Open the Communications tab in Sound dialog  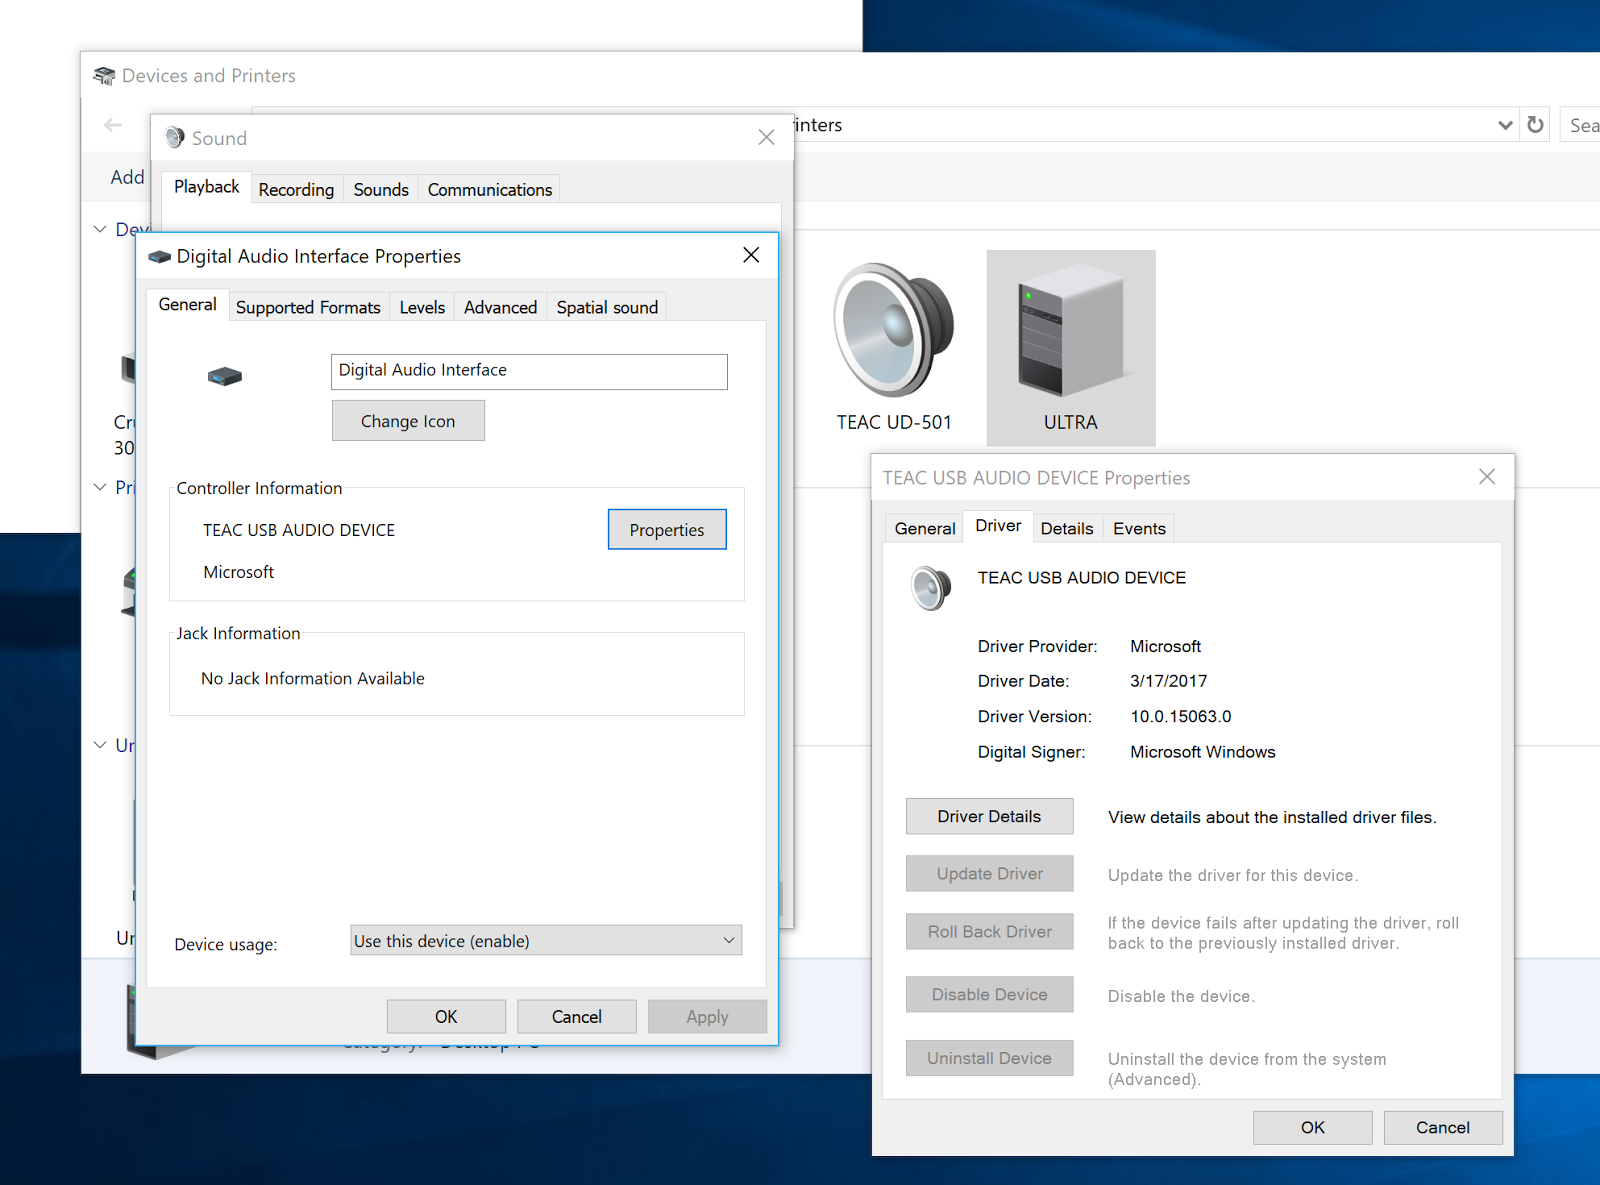point(490,190)
